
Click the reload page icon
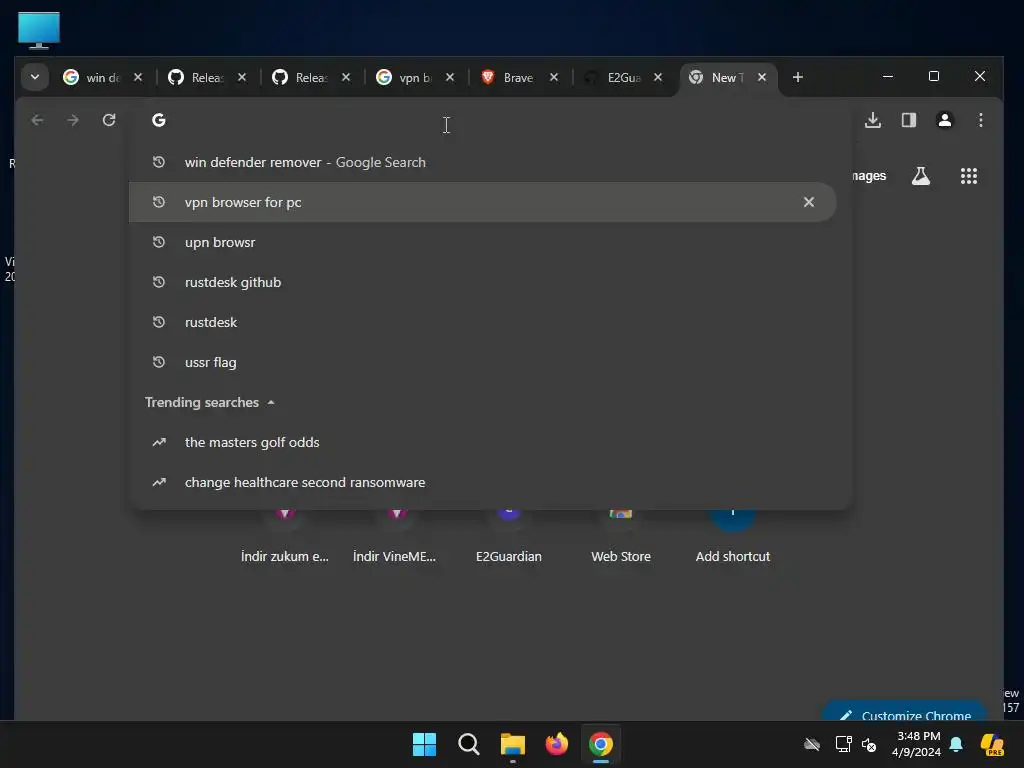(x=109, y=120)
